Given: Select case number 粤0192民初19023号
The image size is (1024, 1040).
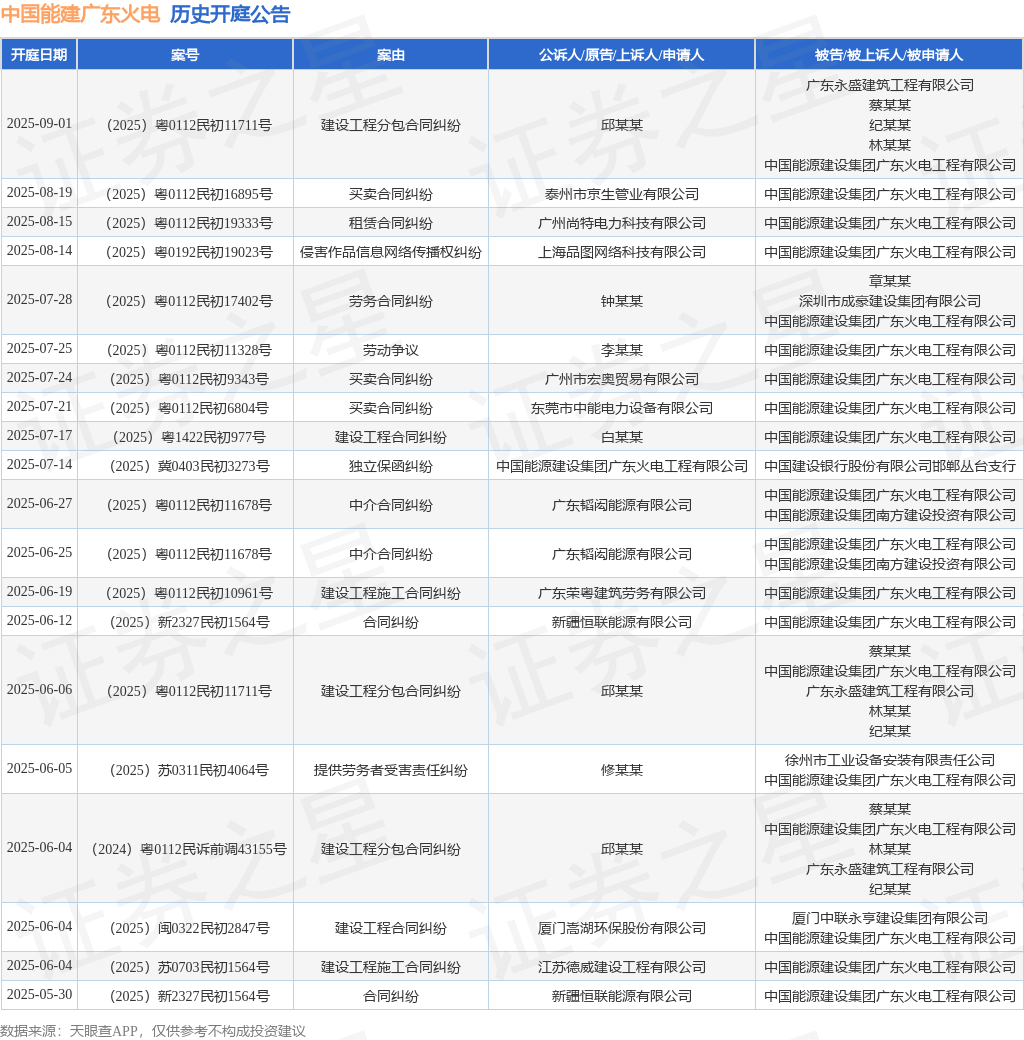Looking at the screenshot, I should point(189,253).
